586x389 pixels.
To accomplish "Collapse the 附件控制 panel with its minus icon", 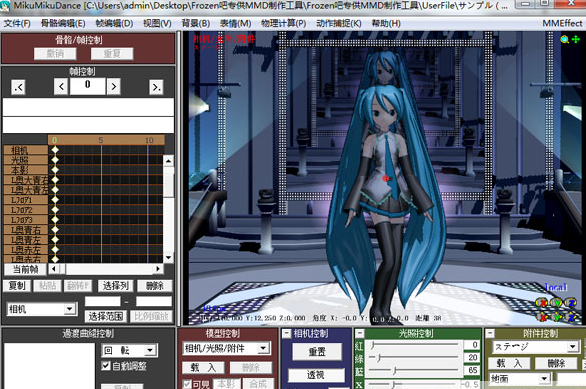I will [490, 333].
